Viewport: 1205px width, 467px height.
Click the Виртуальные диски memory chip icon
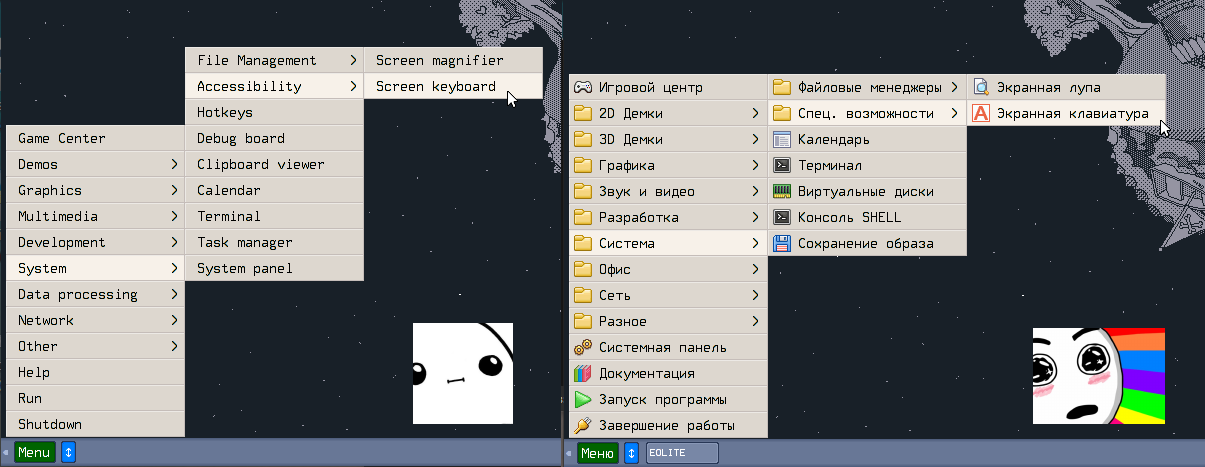(782, 192)
